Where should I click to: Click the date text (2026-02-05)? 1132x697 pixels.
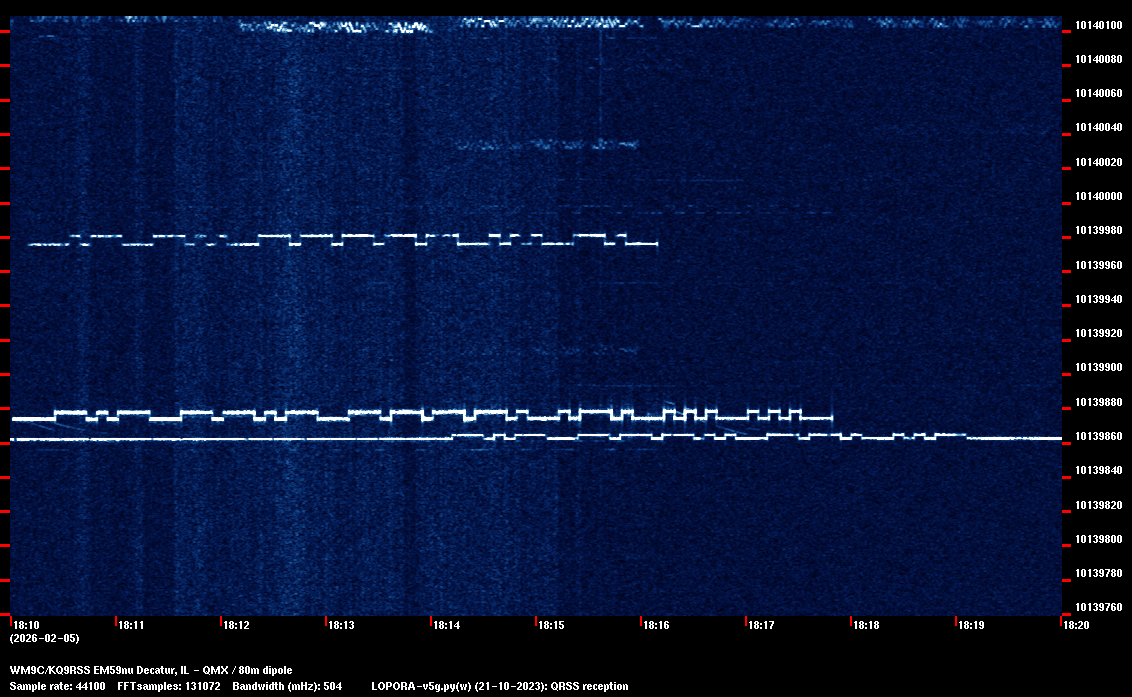[45, 638]
